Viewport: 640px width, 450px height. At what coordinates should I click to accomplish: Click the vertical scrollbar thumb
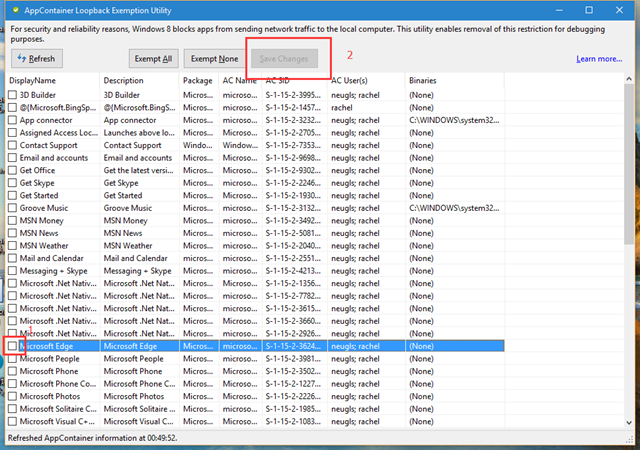point(629,165)
